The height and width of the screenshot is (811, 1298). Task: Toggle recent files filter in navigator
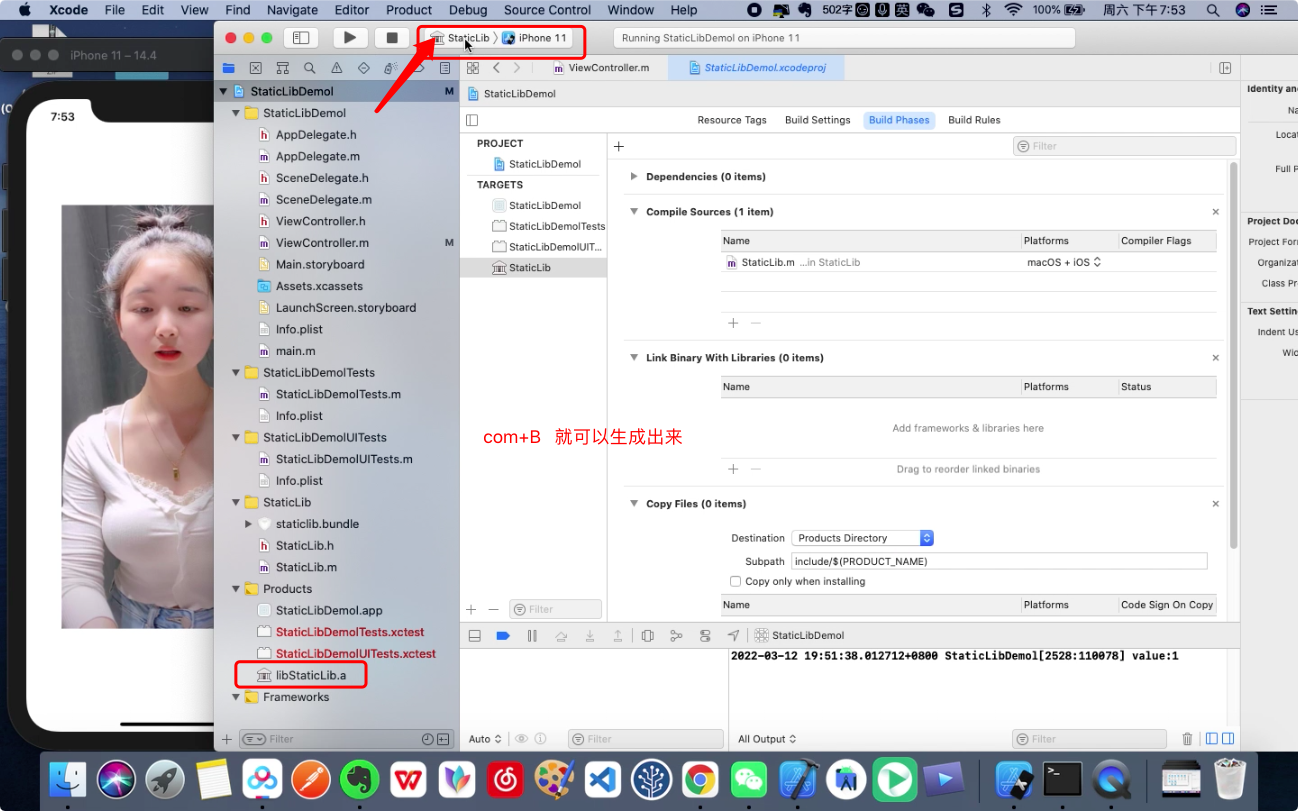428,739
